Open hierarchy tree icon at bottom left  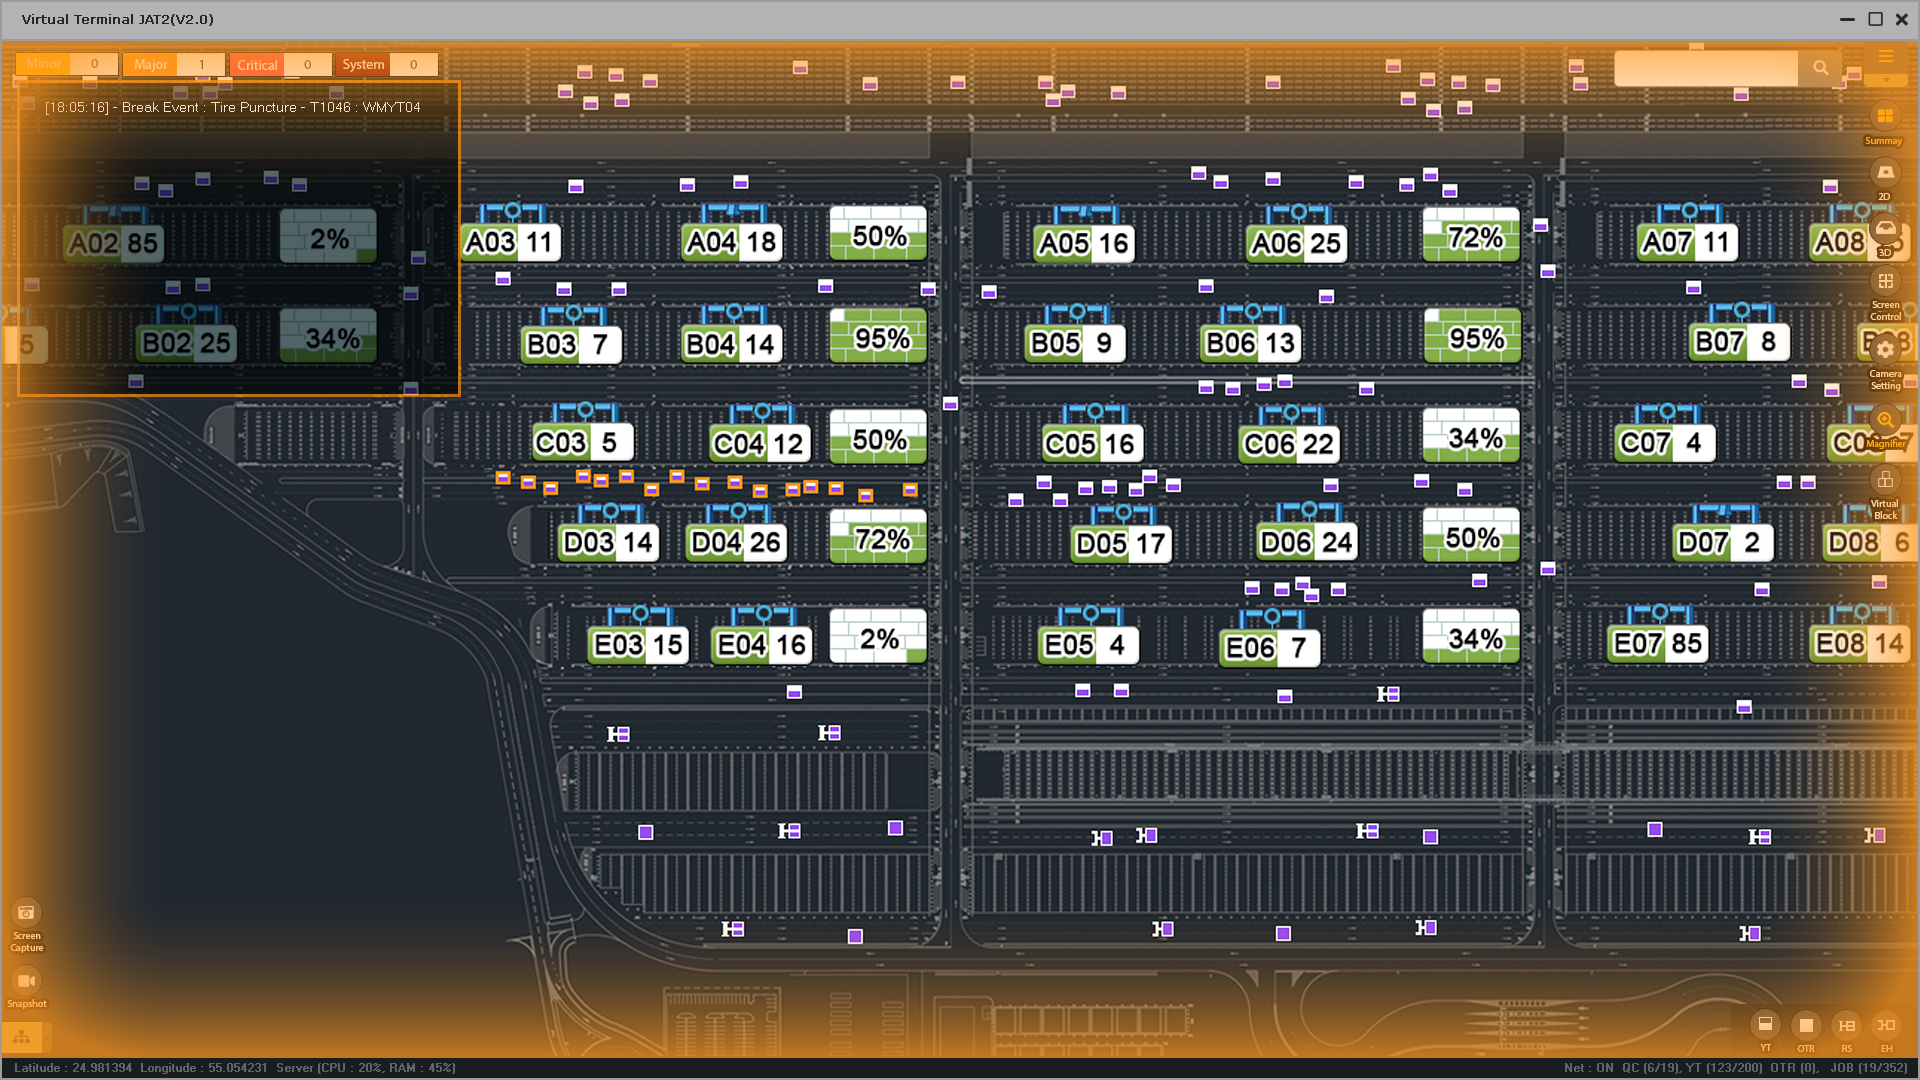click(22, 1036)
